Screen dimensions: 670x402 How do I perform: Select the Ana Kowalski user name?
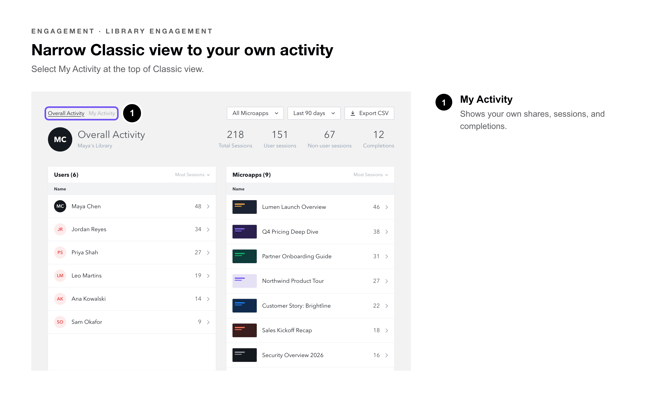[x=88, y=299]
